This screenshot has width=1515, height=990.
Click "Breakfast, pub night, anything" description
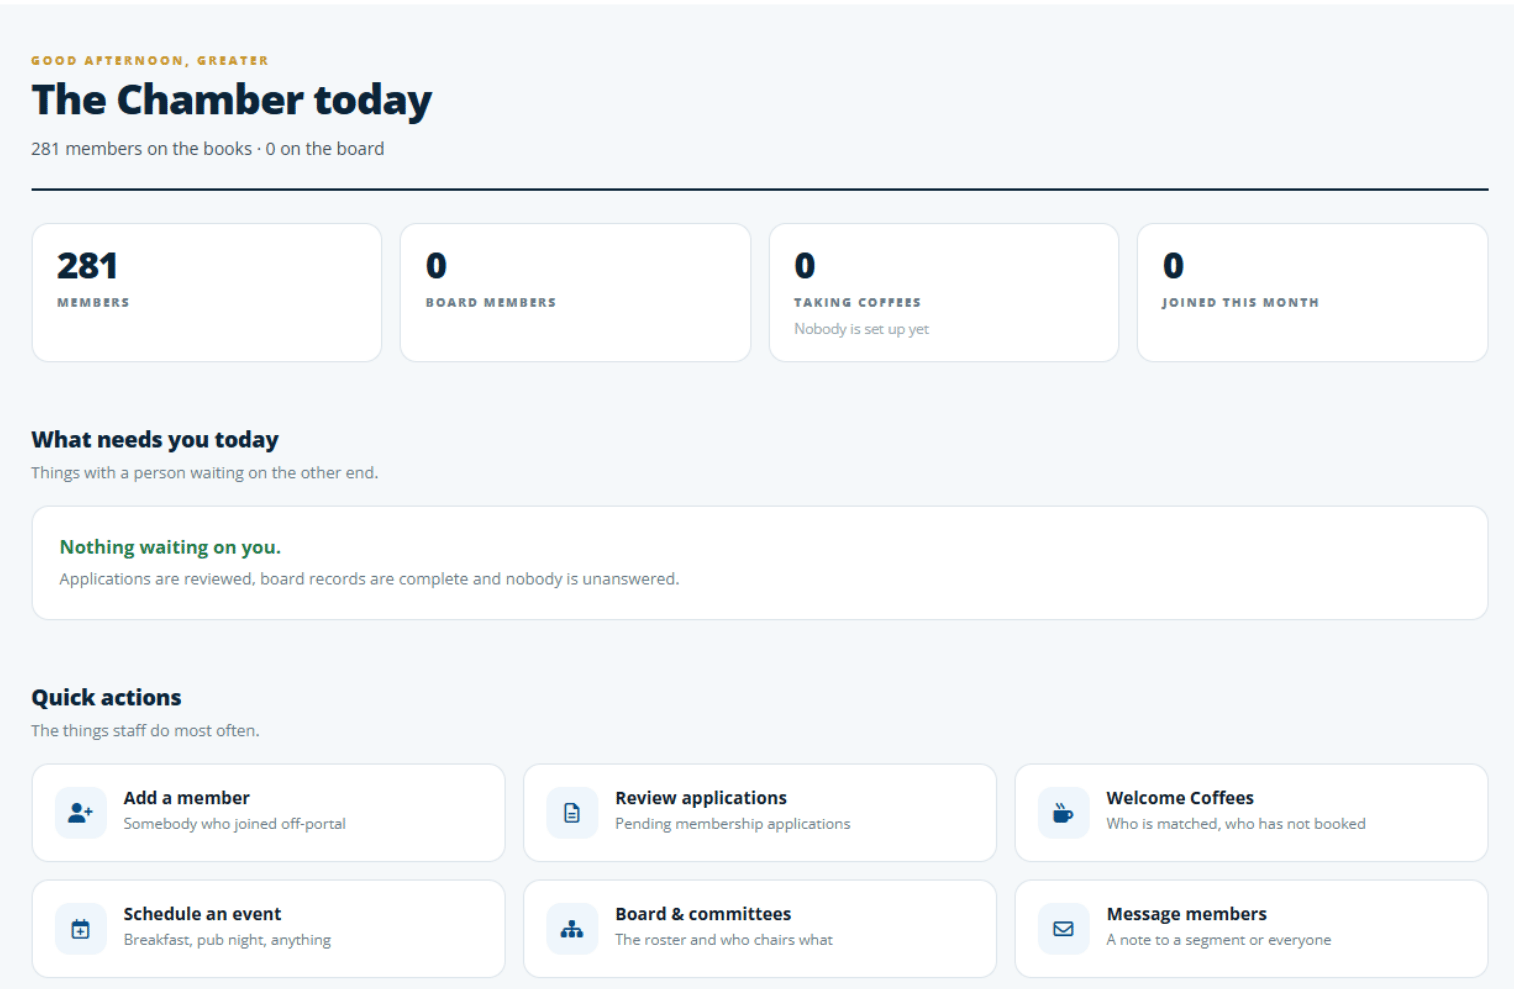[x=227, y=940]
